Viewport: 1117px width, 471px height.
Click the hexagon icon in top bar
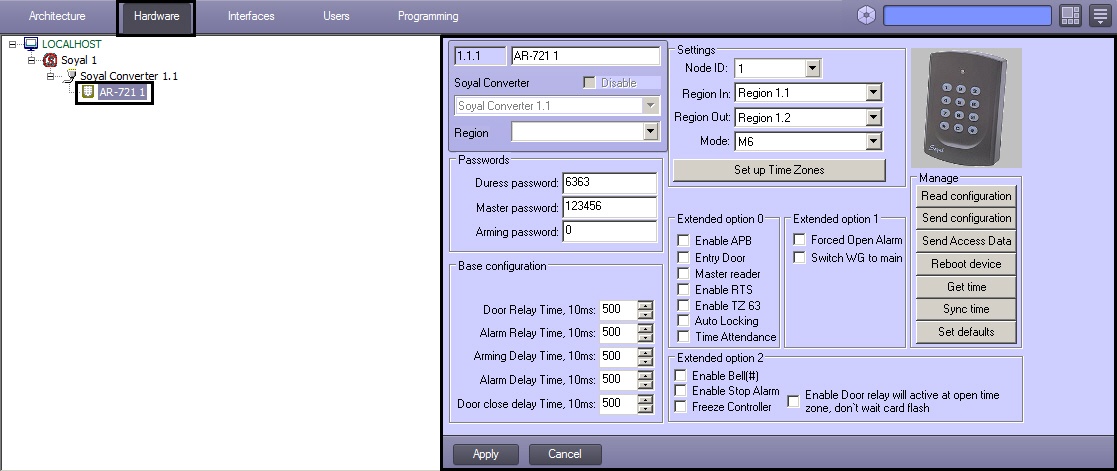(x=866, y=15)
